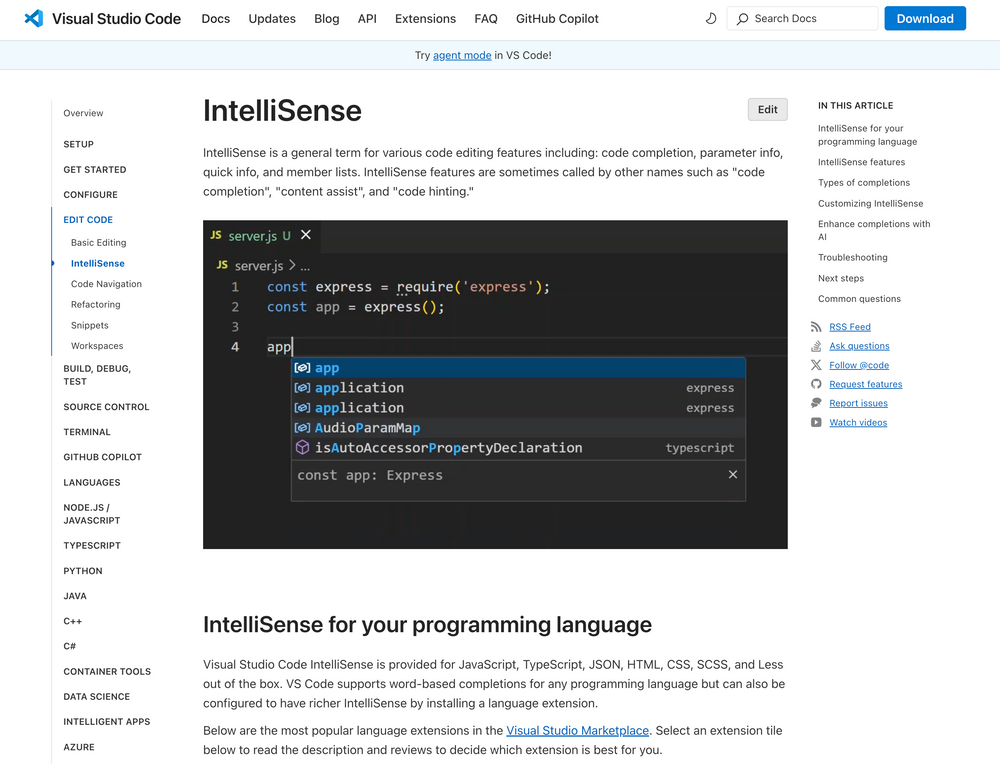Click the Report issues chat icon
Screen dimensions: 1000x764
pyautogui.click(x=816, y=403)
